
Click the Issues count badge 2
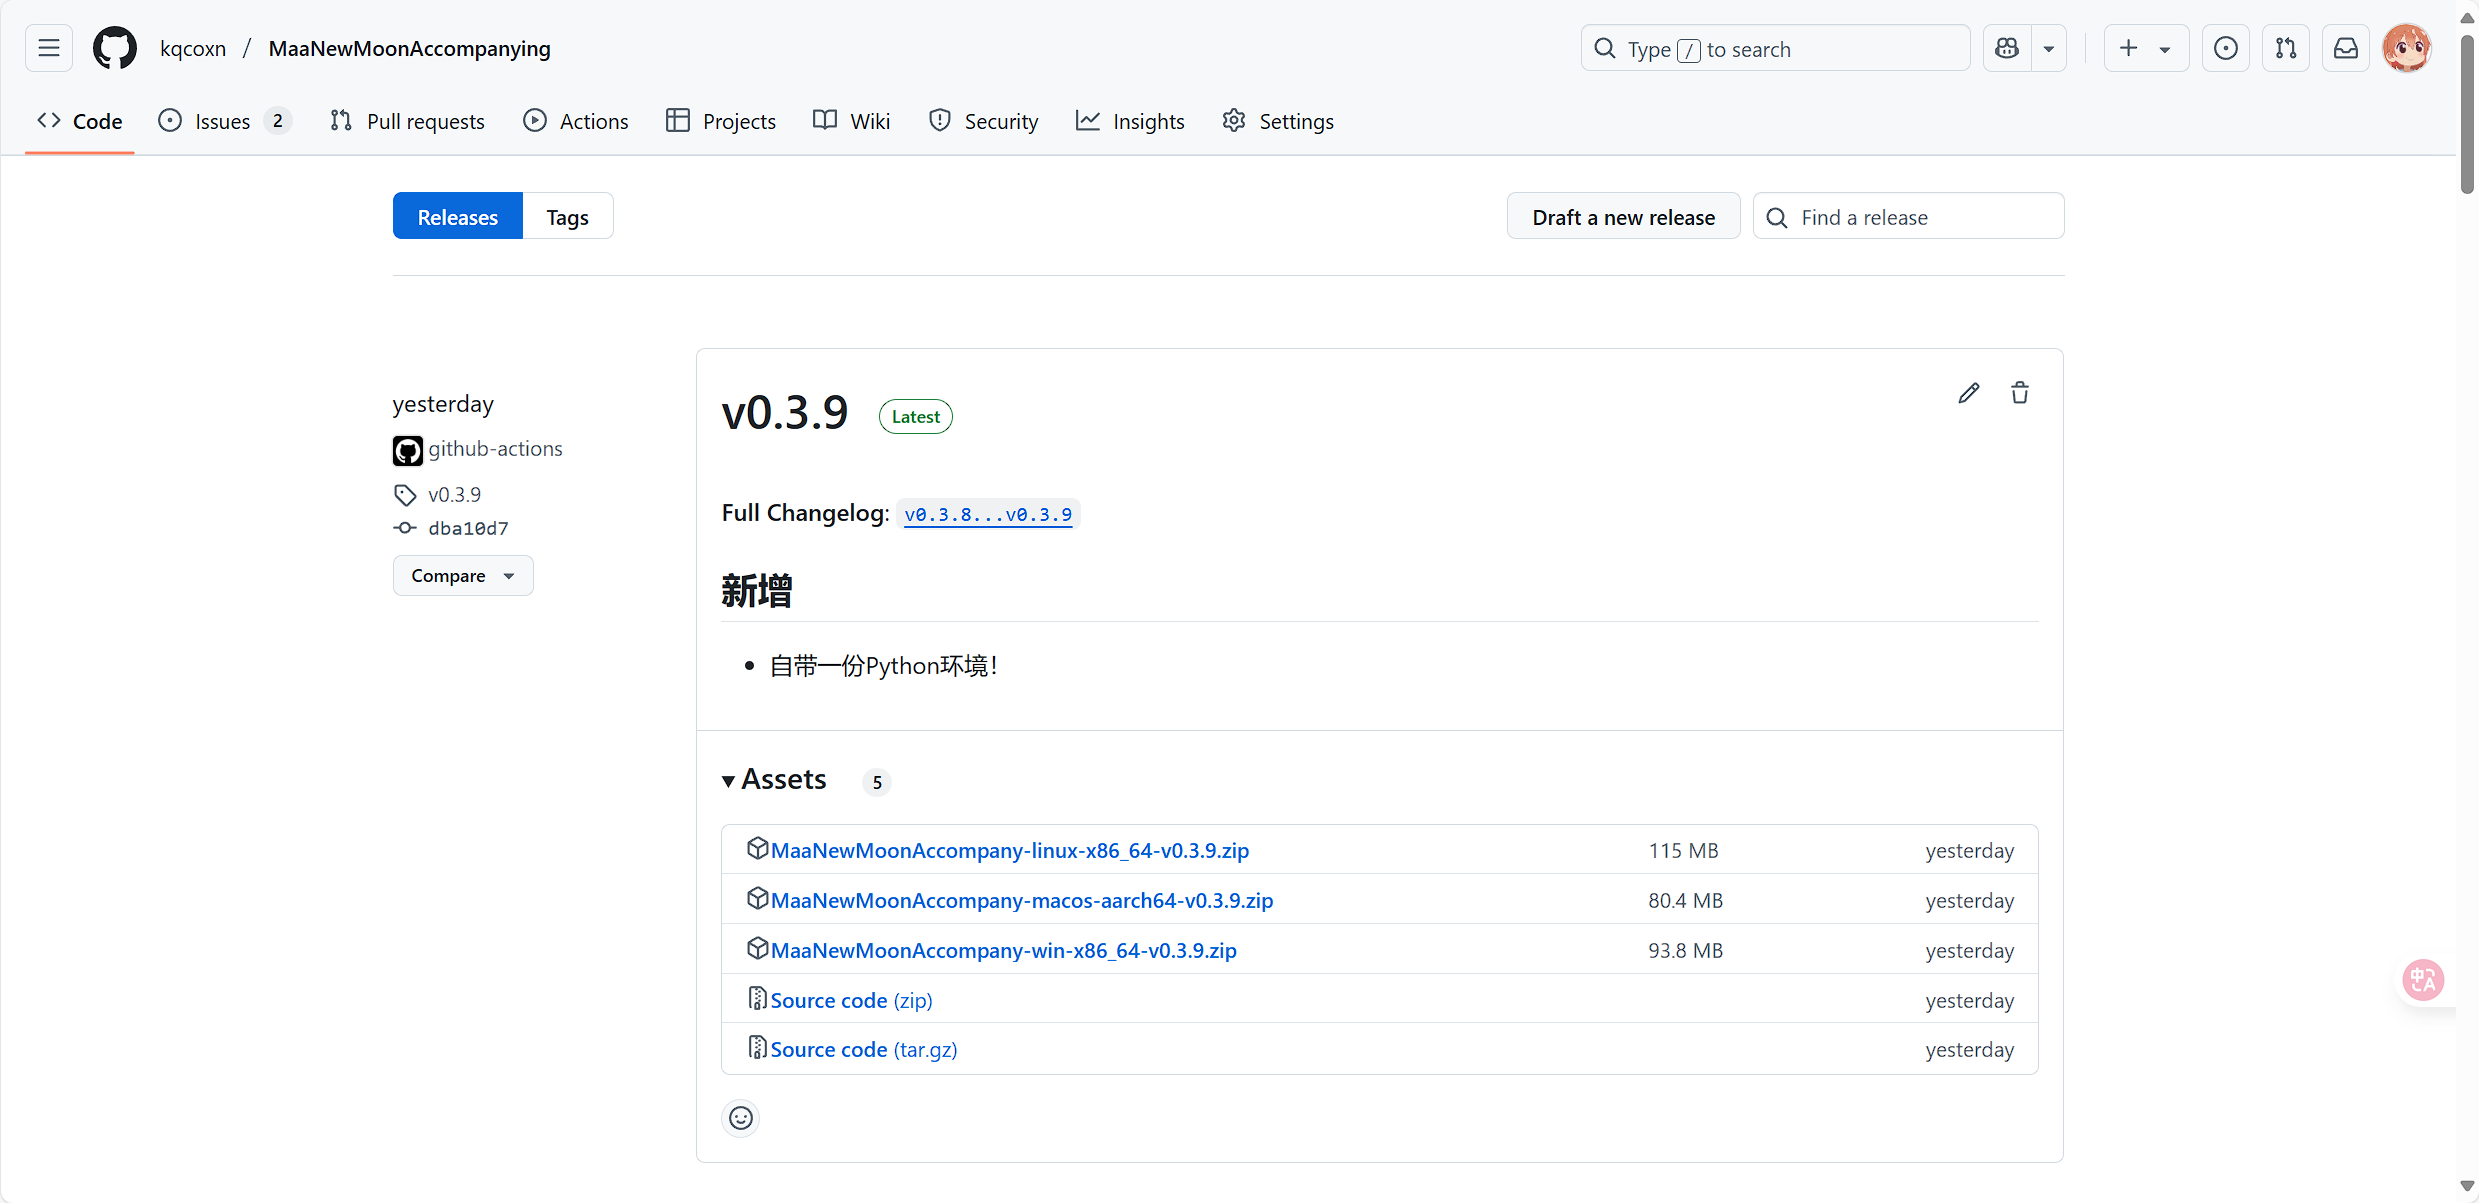point(278,121)
